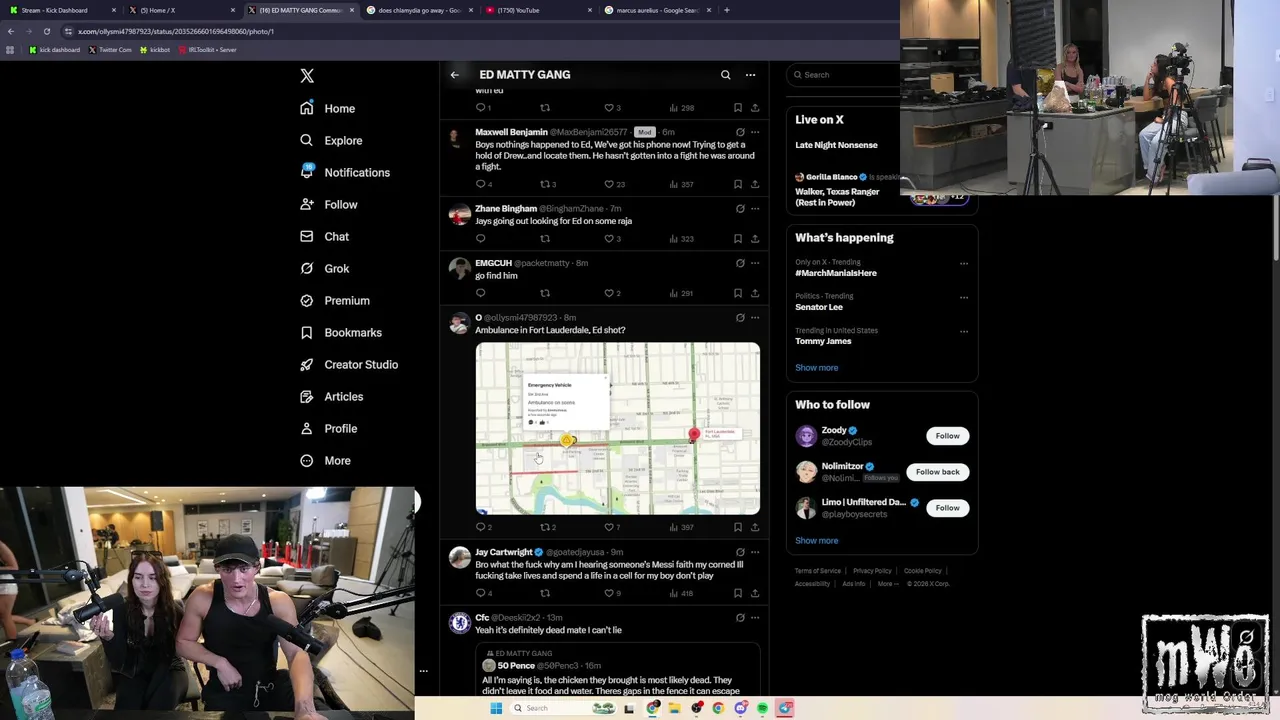
Task: Open a new browser tab
Action: coord(727,10)
